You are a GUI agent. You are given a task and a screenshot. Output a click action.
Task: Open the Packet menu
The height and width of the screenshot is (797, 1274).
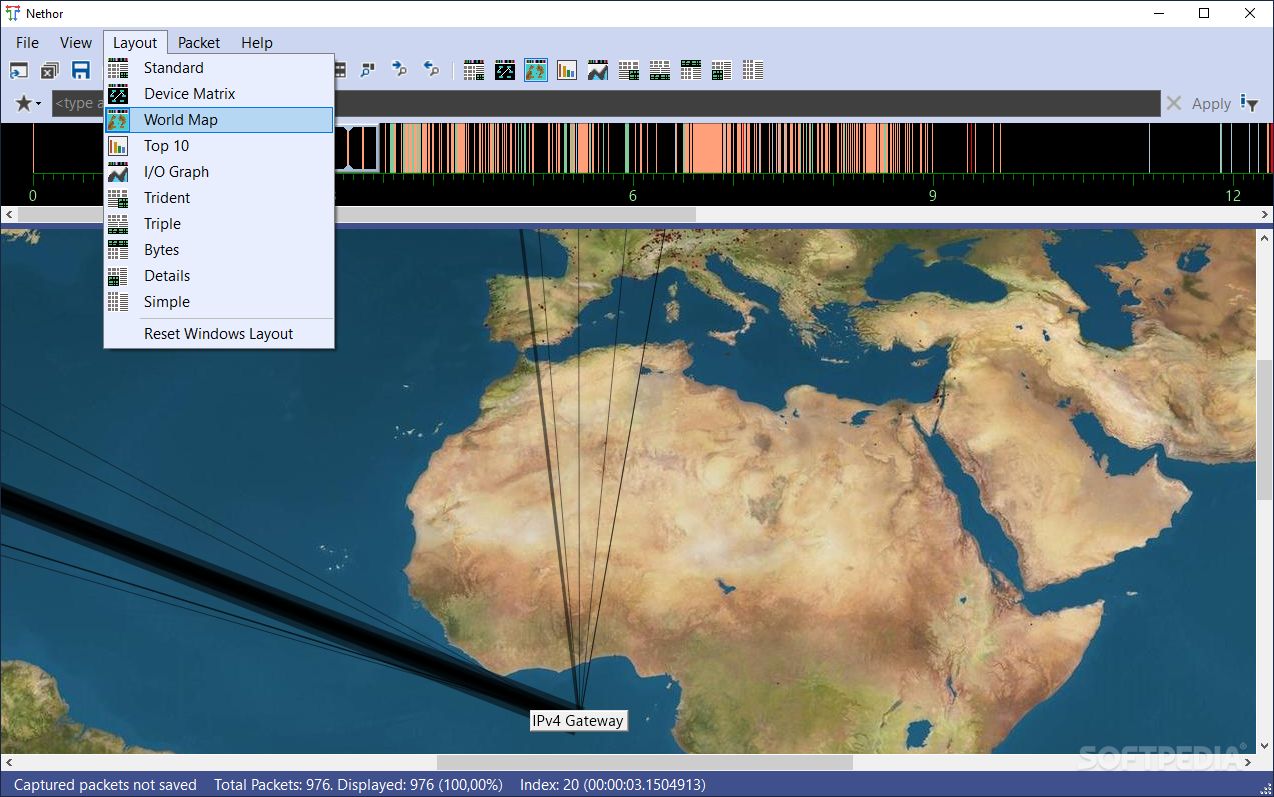pos(199,43)
